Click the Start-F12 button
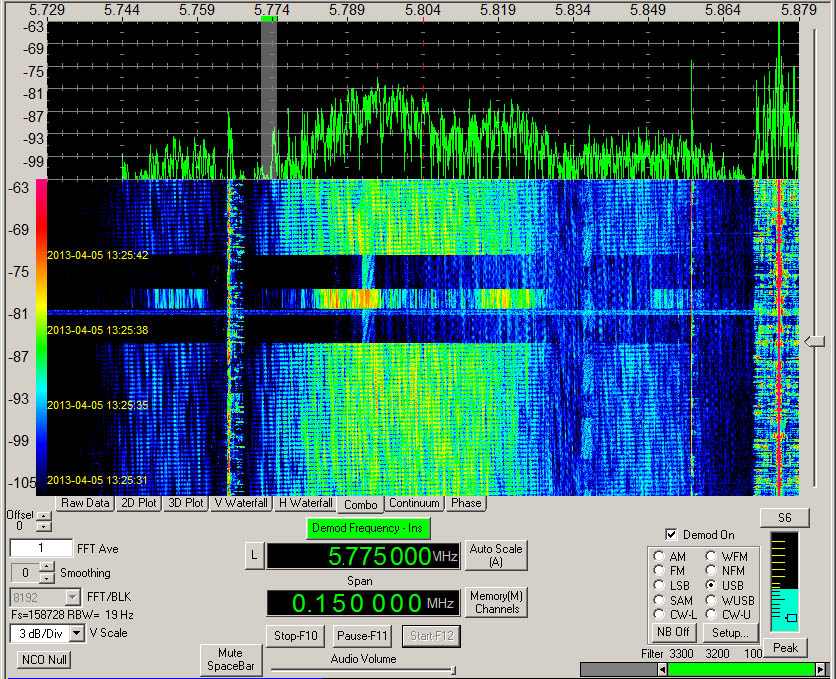This screenshot has width=836, height=679. point(431,636)
